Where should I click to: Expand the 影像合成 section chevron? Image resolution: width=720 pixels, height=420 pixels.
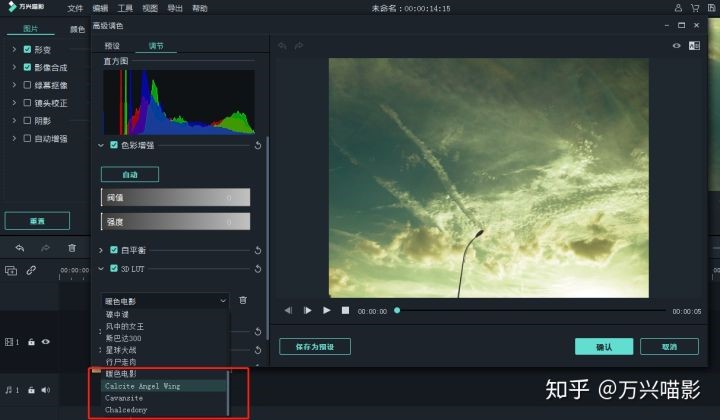coord(14,67)
